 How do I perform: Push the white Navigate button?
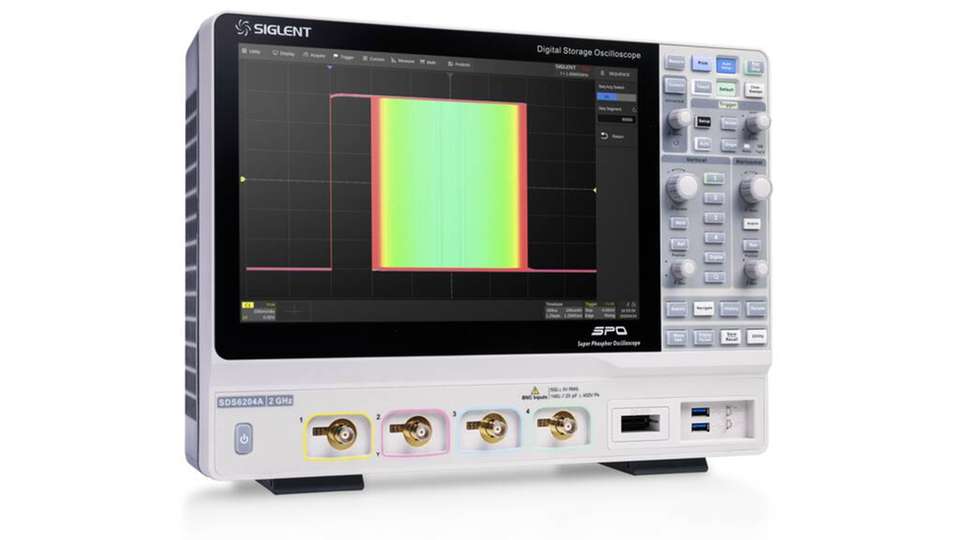703,309
